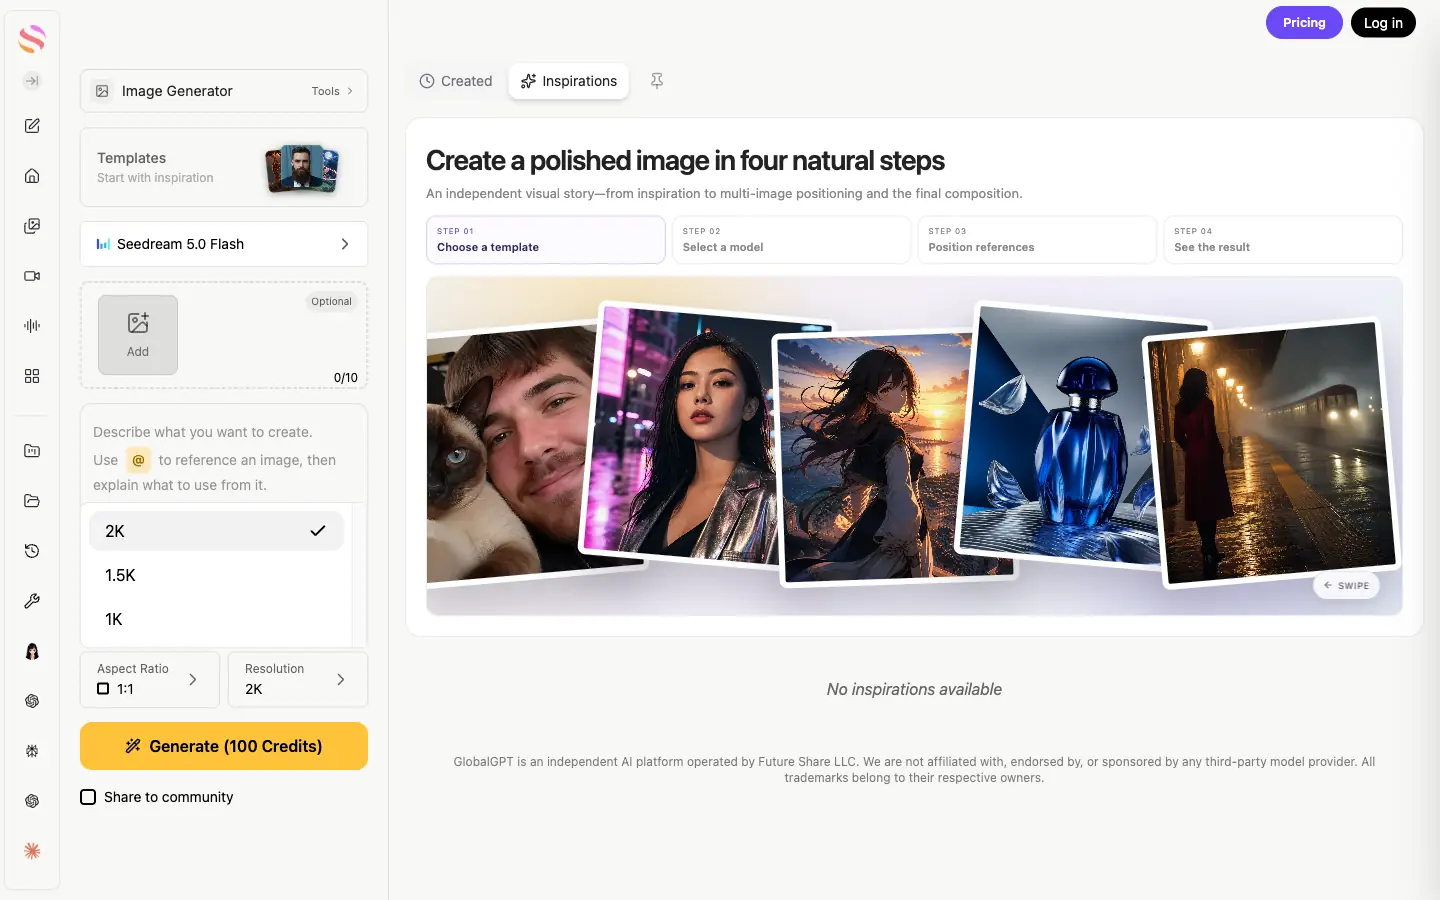Open the Resolution 2K selector

[x=298, y=680]
